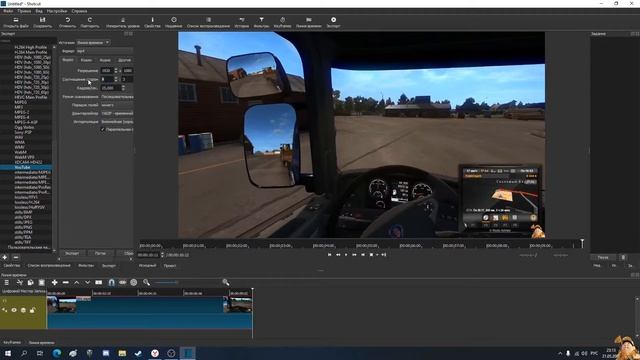Show the History panel
The width and height of the screenshot is (640, 360).
242,22
